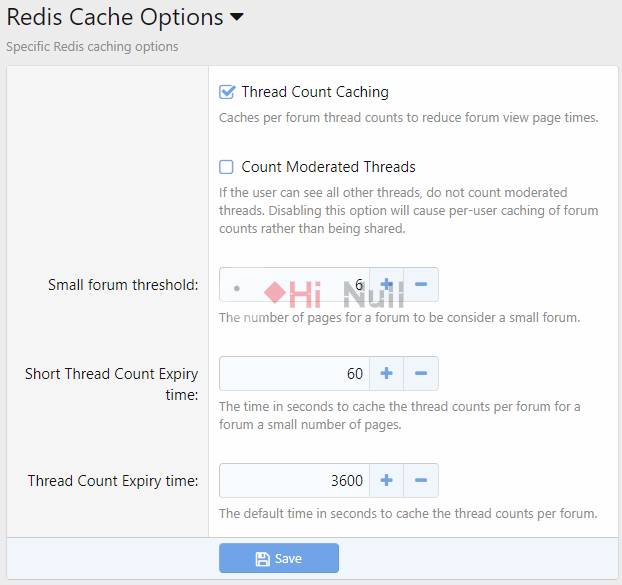Viewport: 622px width, 585px height.
Task: Click the Thread Count Expiry time label
Action: [x=113, y=481]
